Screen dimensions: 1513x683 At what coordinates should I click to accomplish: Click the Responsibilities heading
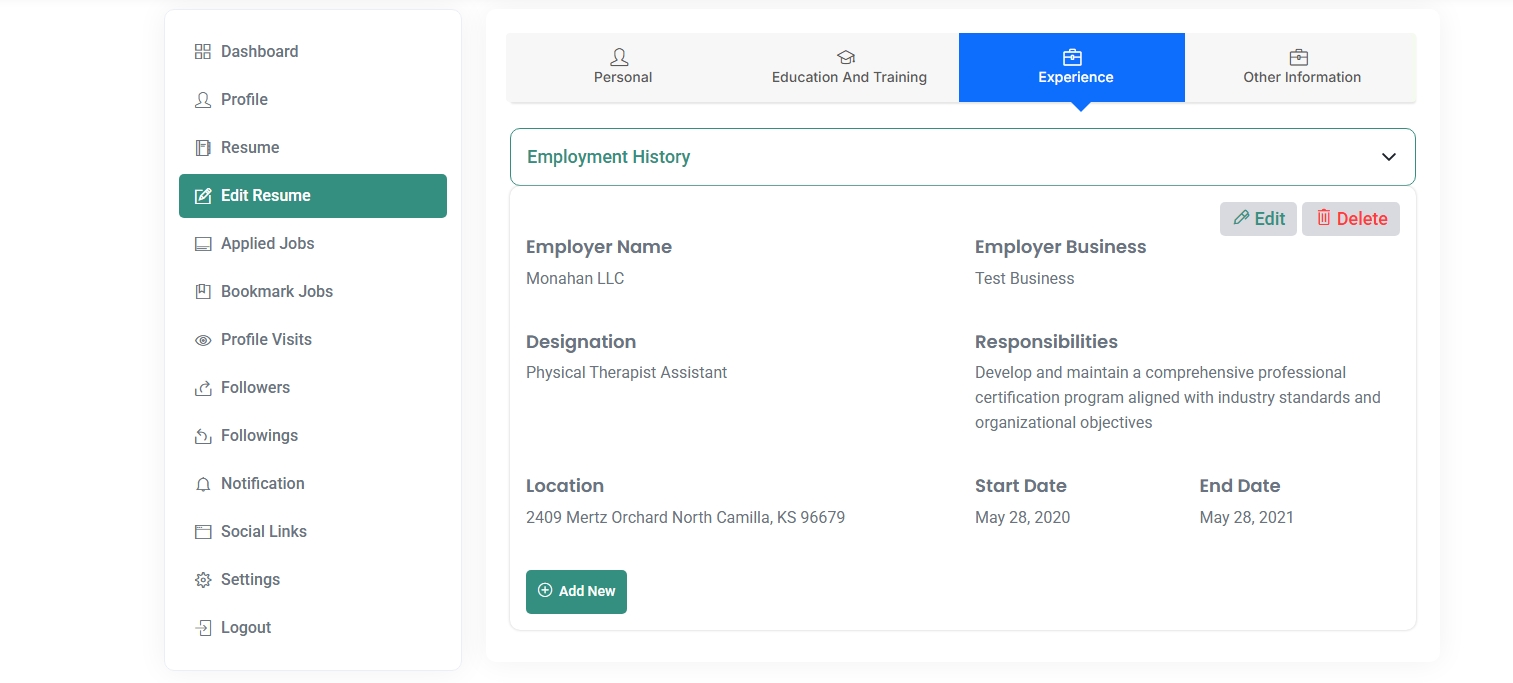1046,342
